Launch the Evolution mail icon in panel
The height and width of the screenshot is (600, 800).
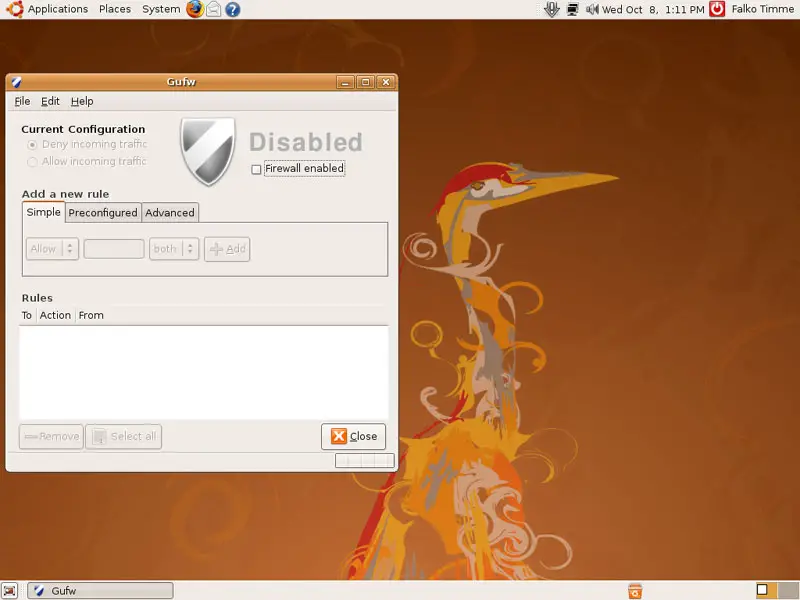tap(214, 9)
